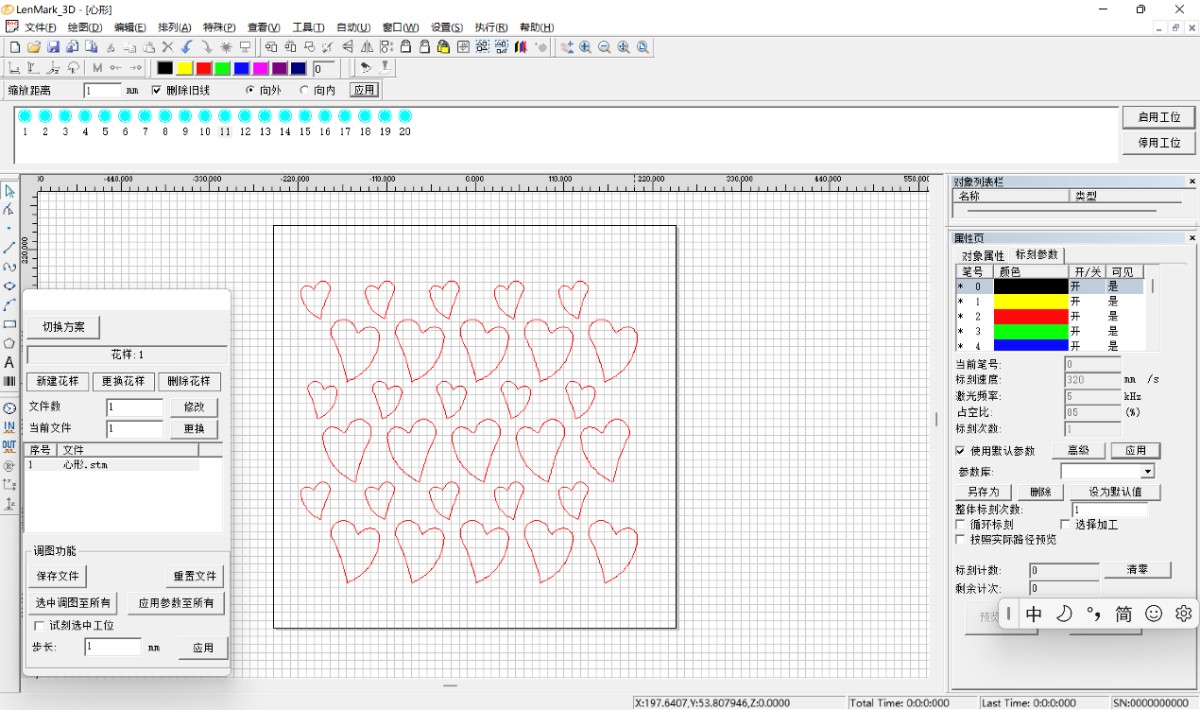Toggle the 使用默认参数 checkbox
Image resolution: width=1200 pixels, height=710 pixels.
961,451
